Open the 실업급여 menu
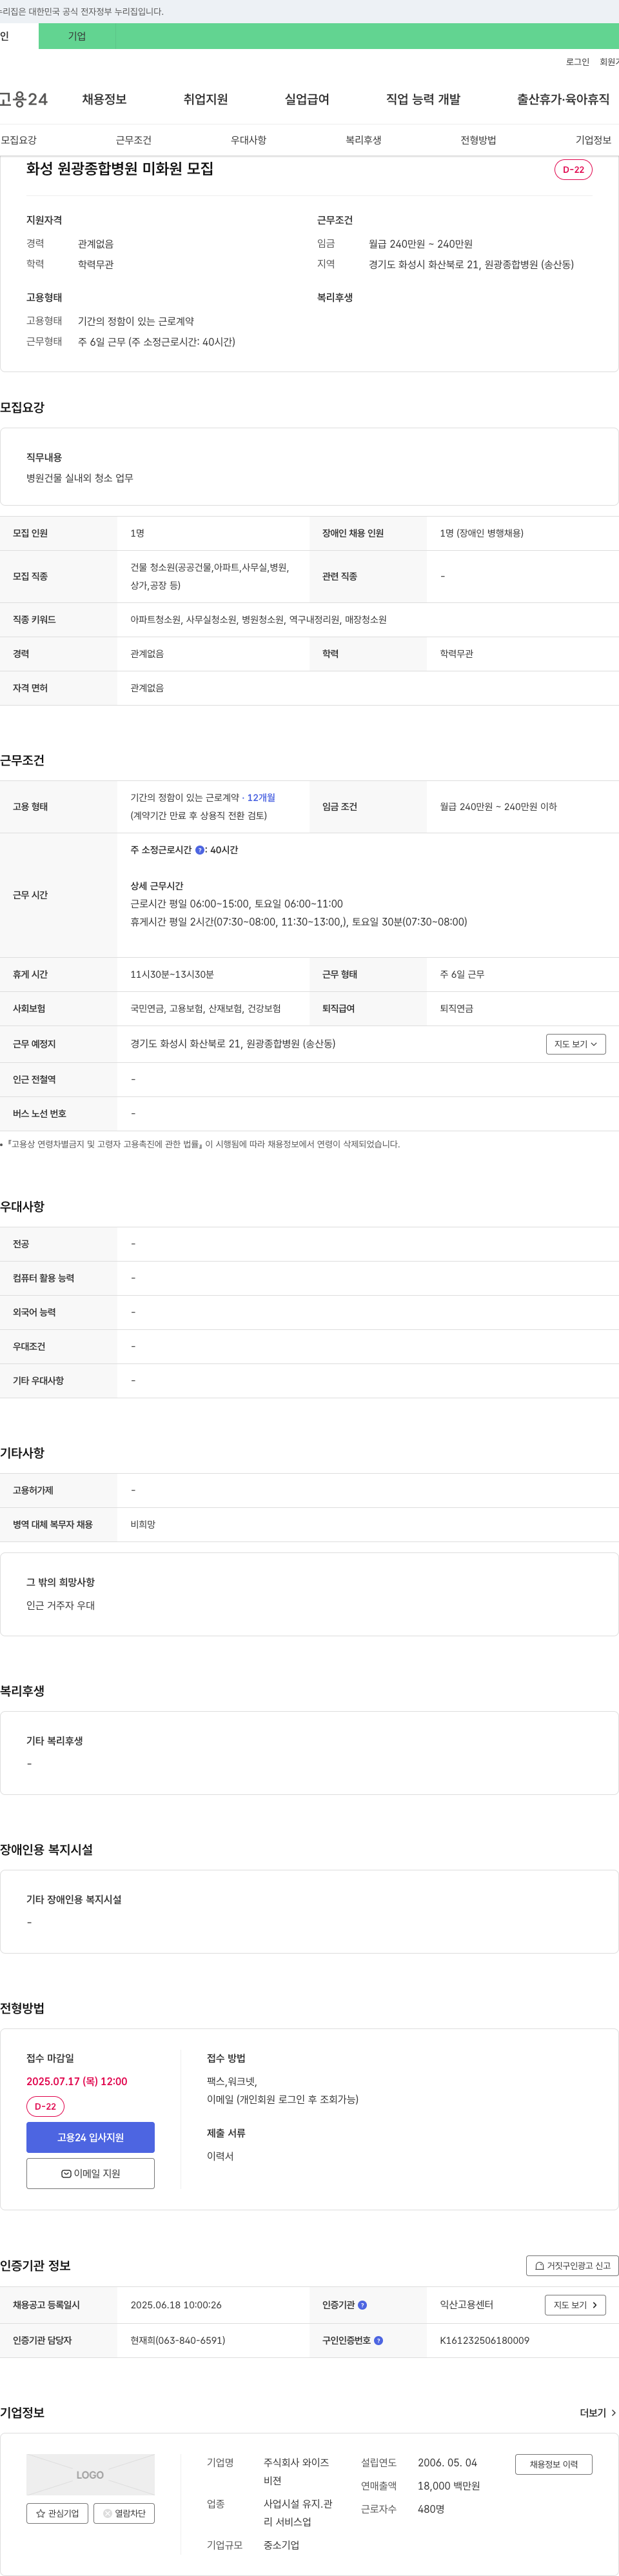Screen dimensions: 619x2576 (x=307, y=99)
